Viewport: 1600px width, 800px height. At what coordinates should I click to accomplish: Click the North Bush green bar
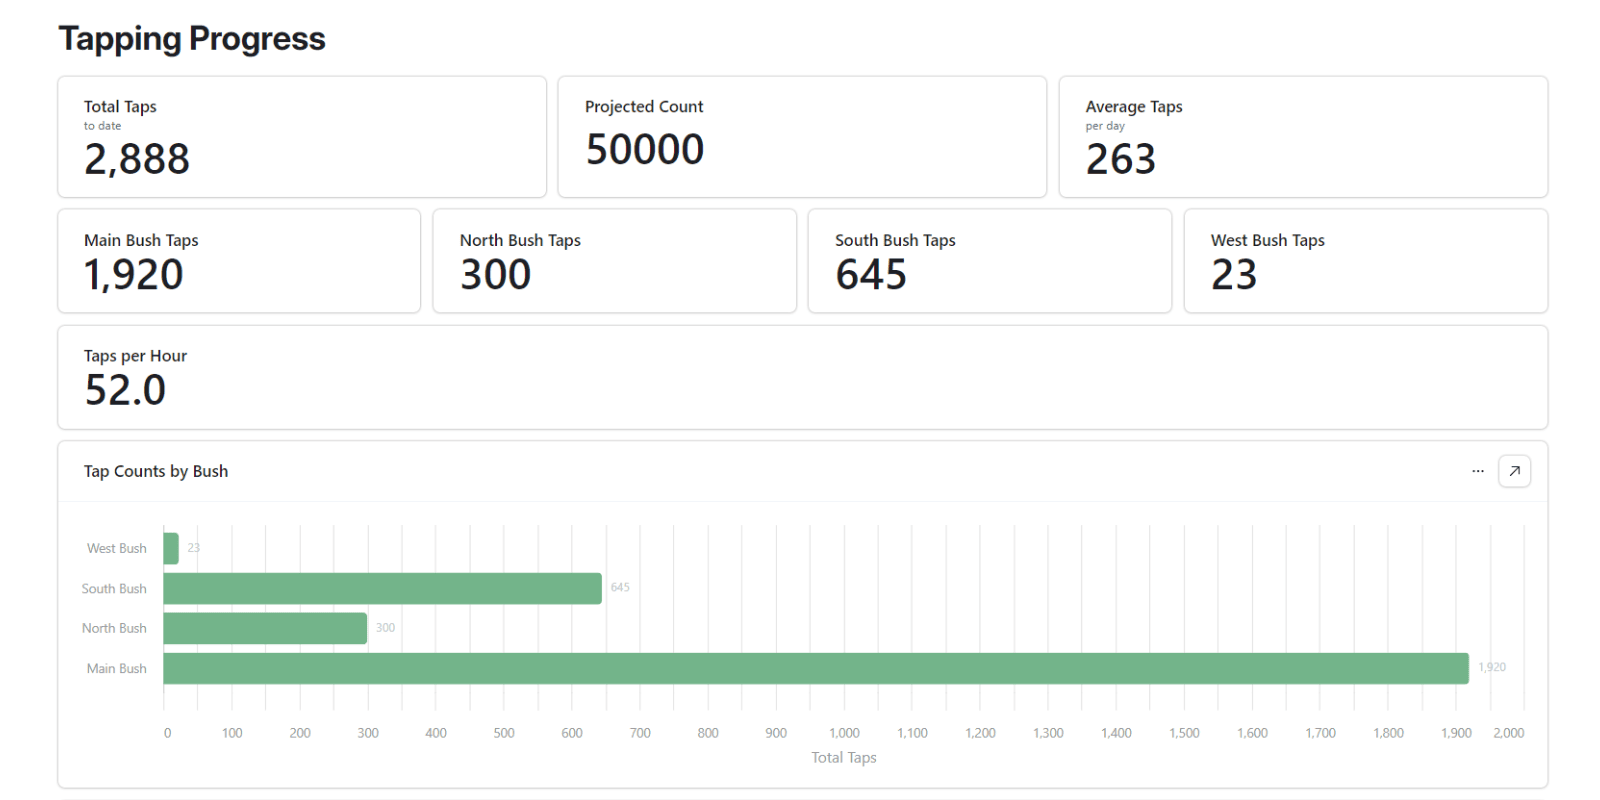pyautogui.click(x=265, y=628)
